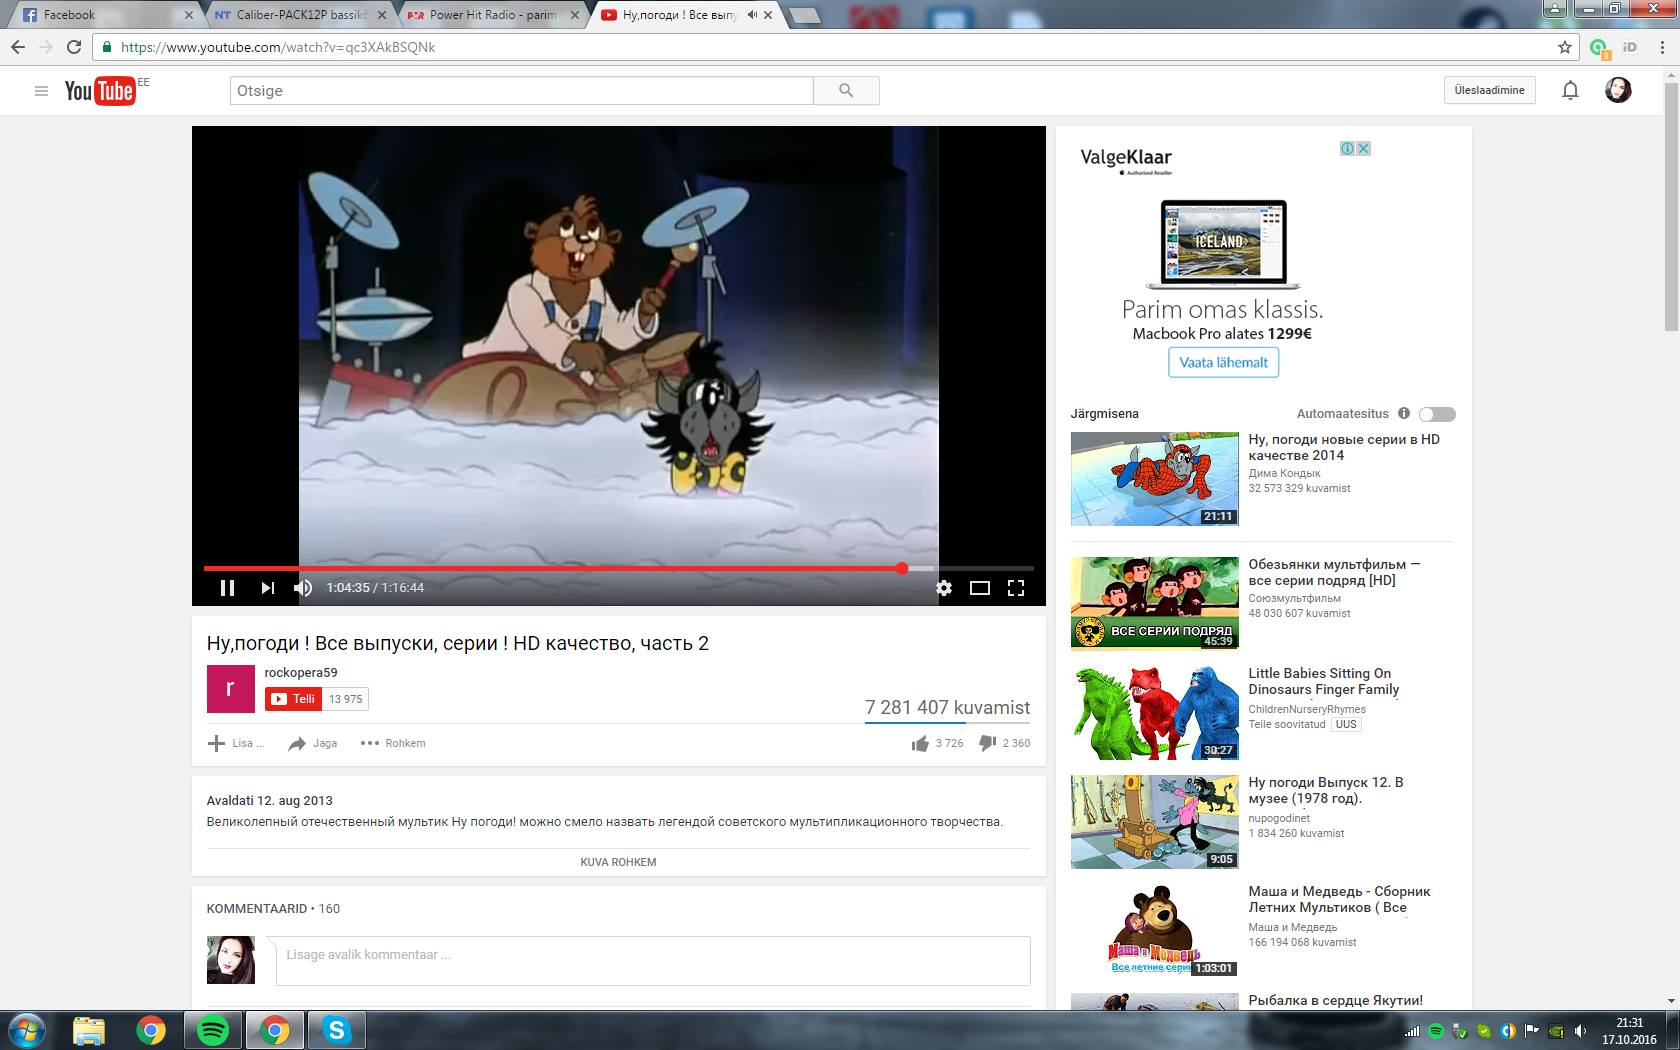The height and width of the screenshot is (1050, 1680).
Task: Open Macbook laptop ad image
Action: pos(1223,243)
